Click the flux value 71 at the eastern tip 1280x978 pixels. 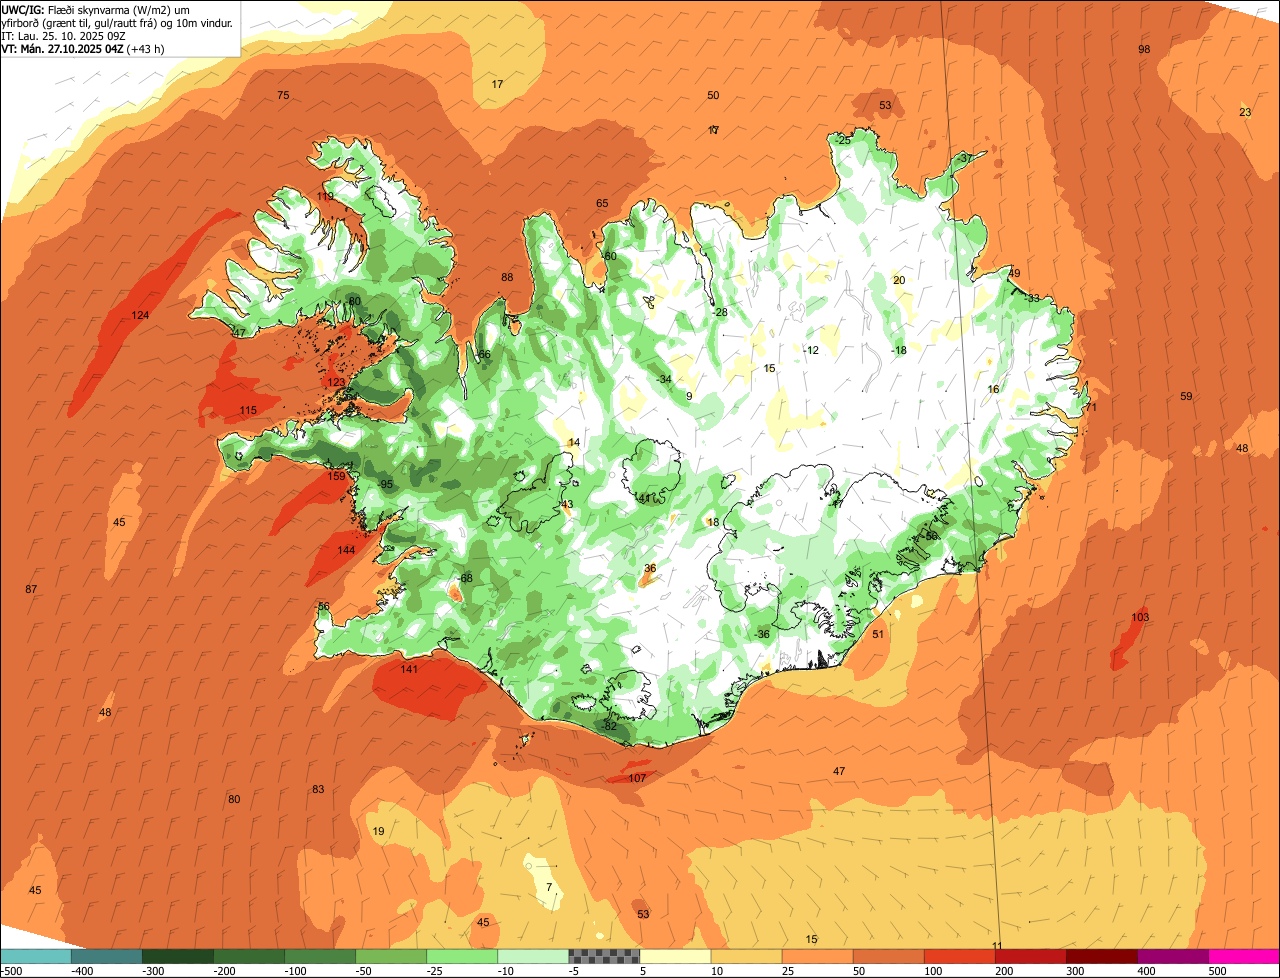[x=1091, y=407]
